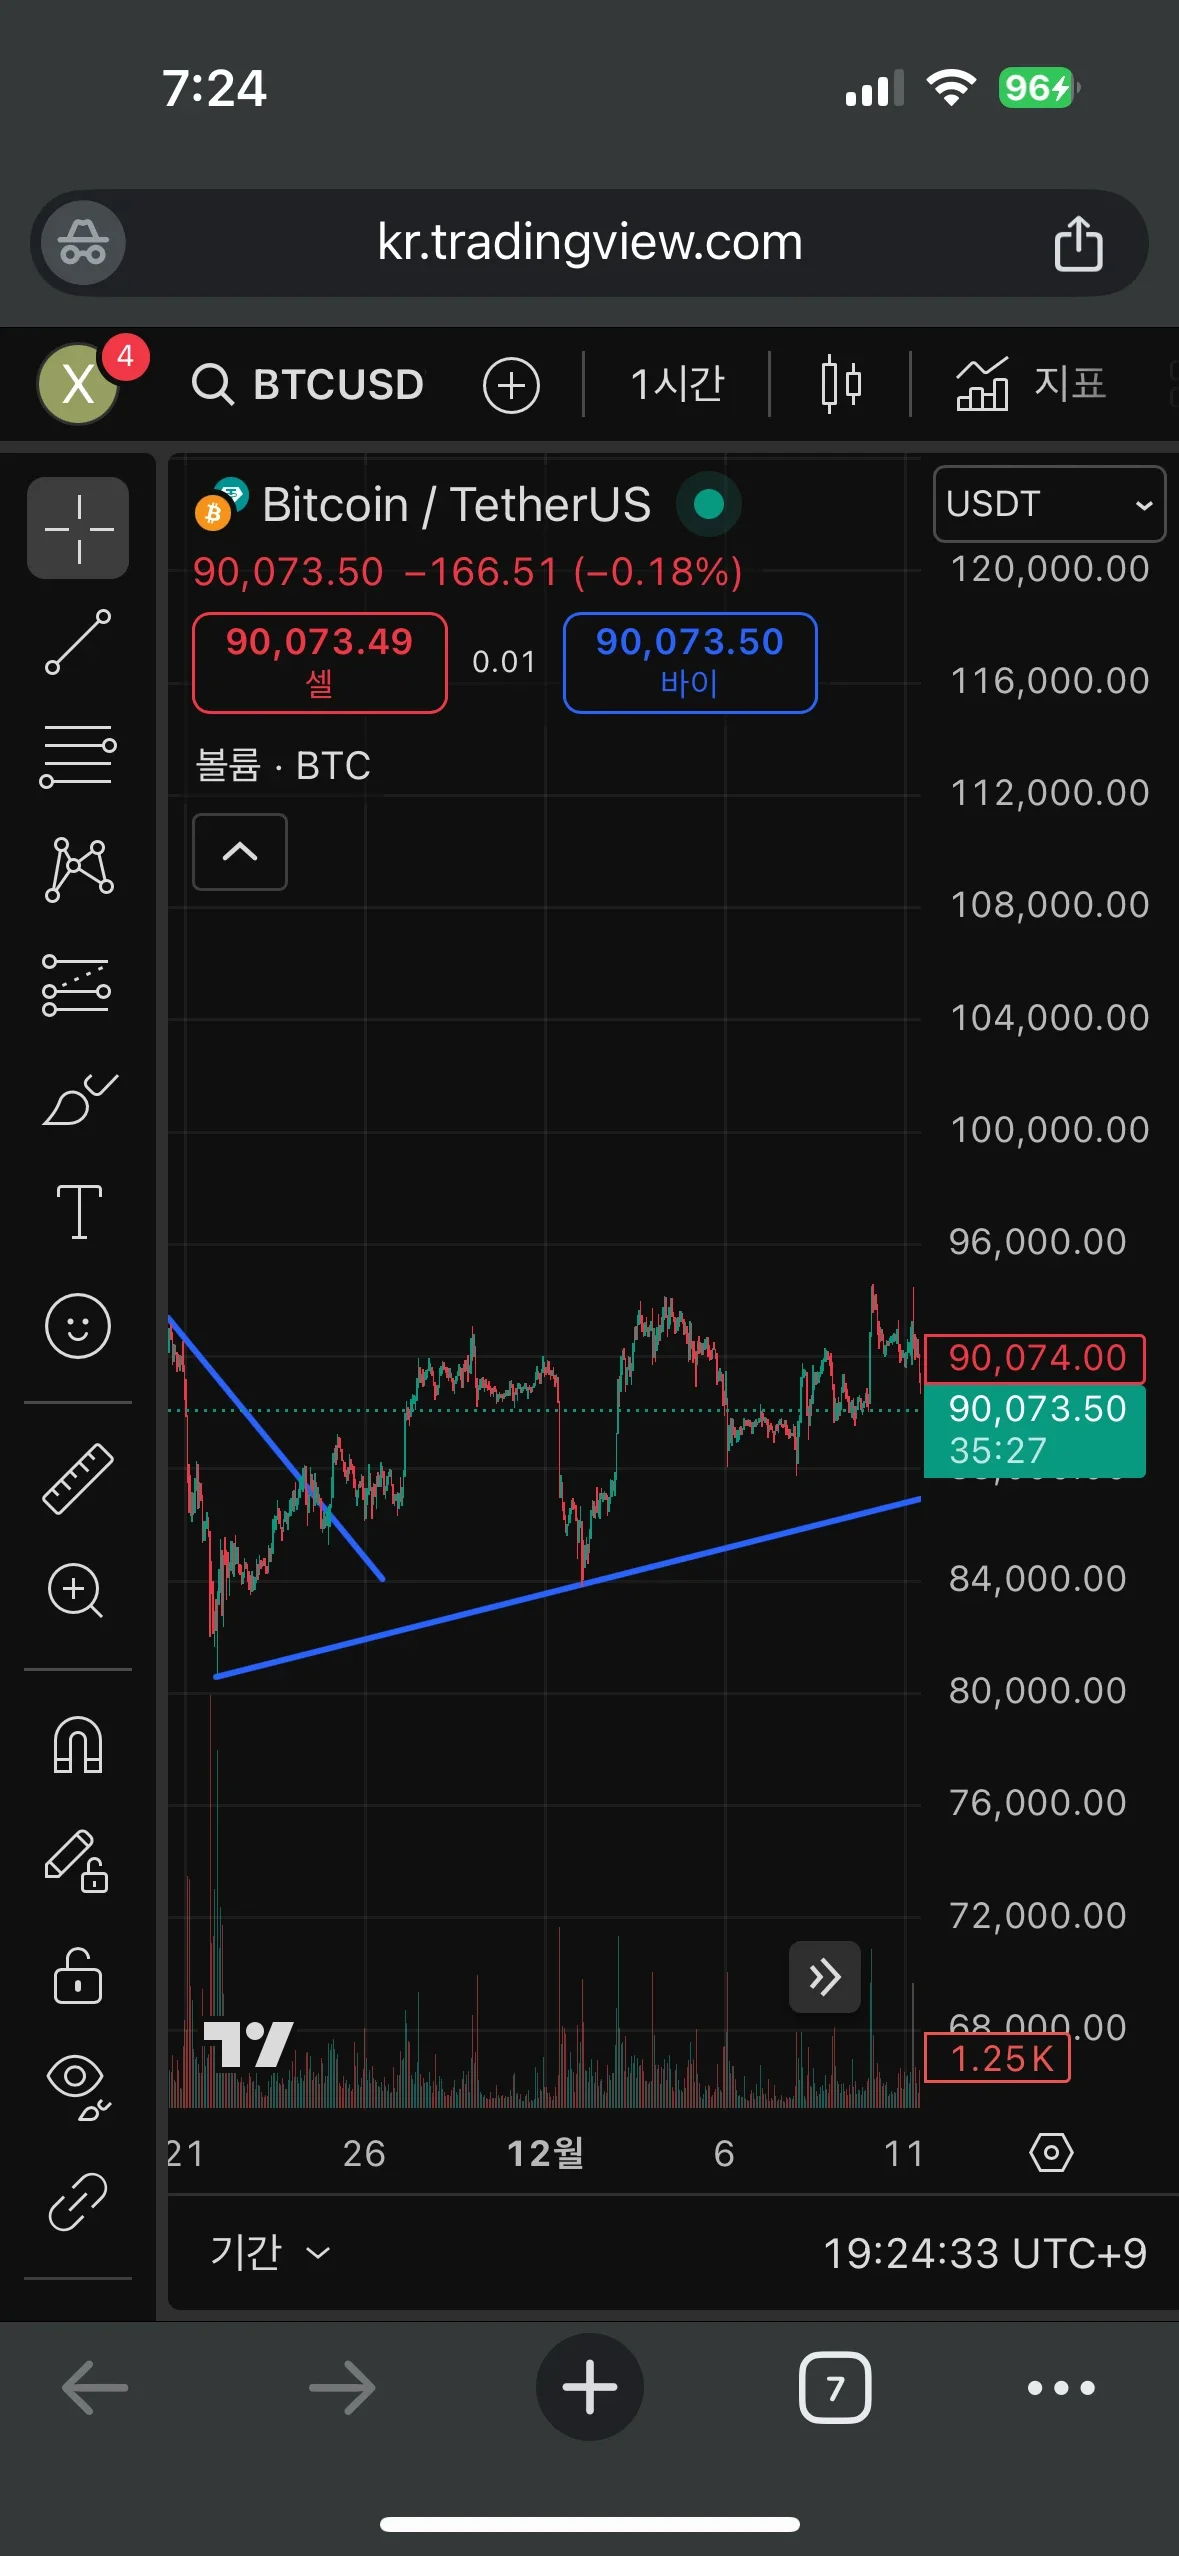The height and width of the screenshot is (2556, 1179).
Task: Select the brush drawing tool
Action: coord(79,1100)
